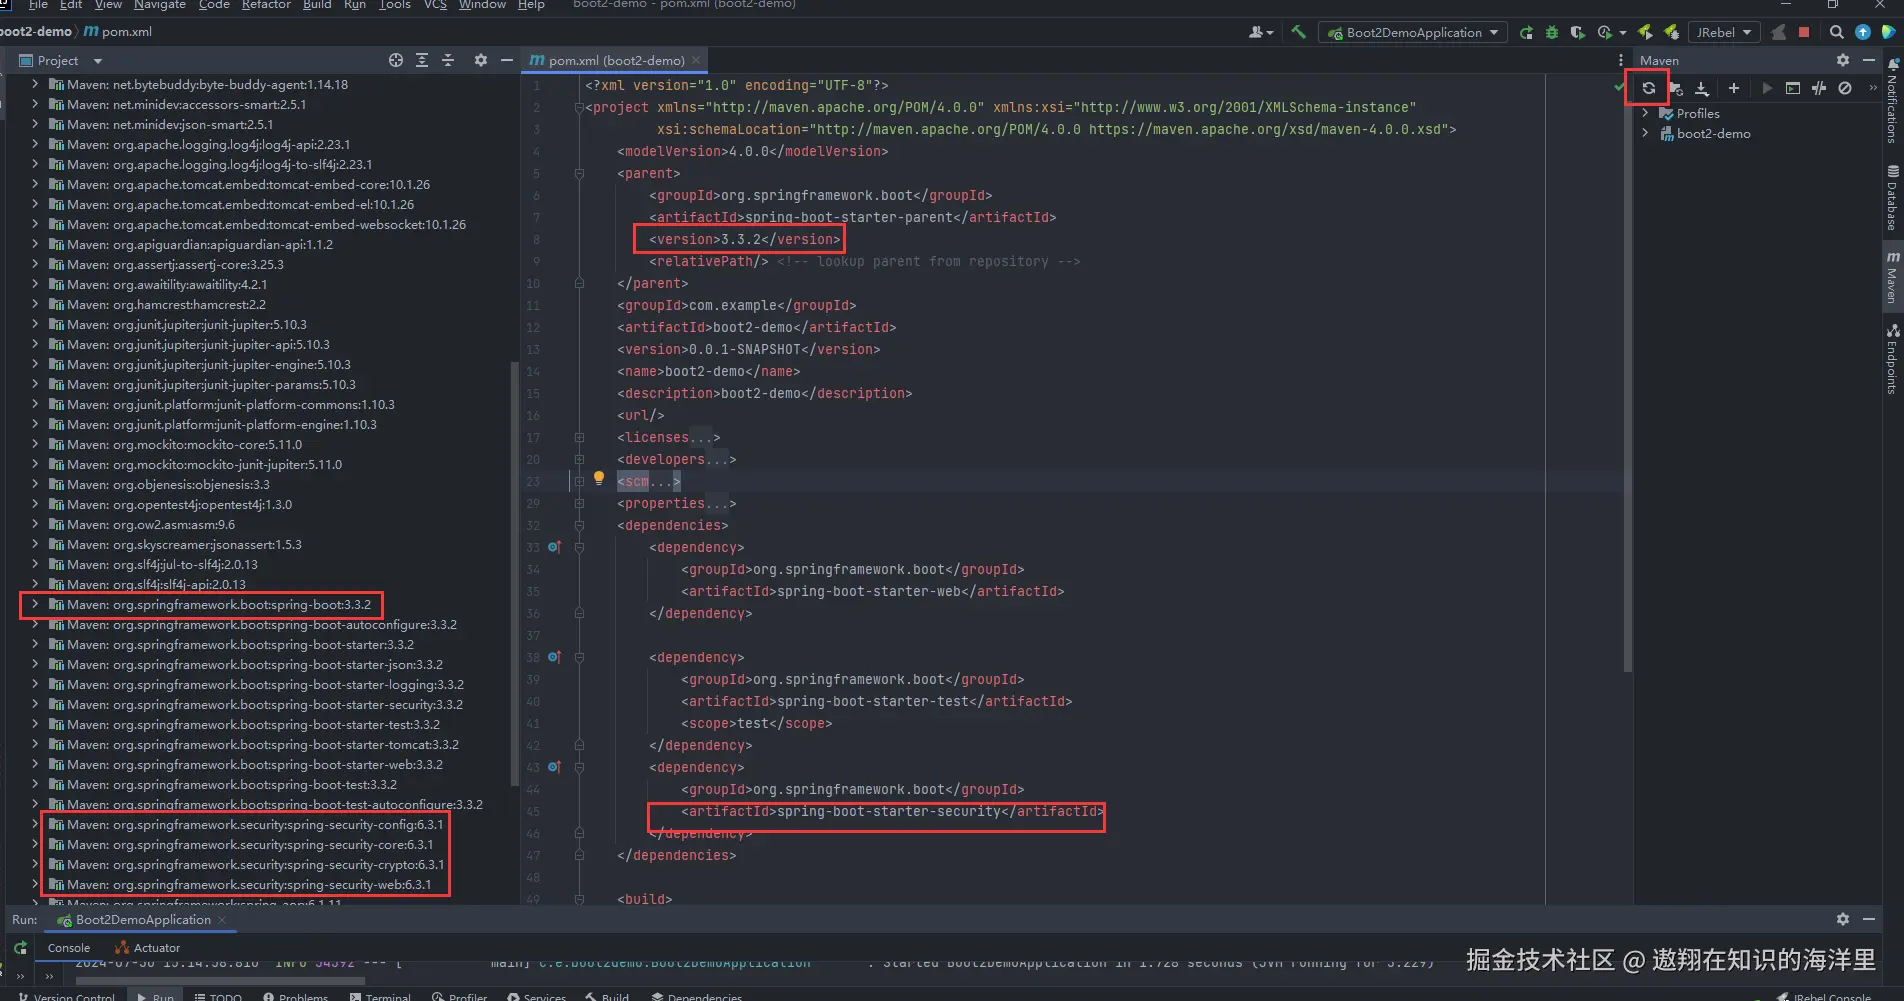Viewport: 1904px width, 1001px height.
Task: Open the JRebel dropdown
Action: point(1724,32)
